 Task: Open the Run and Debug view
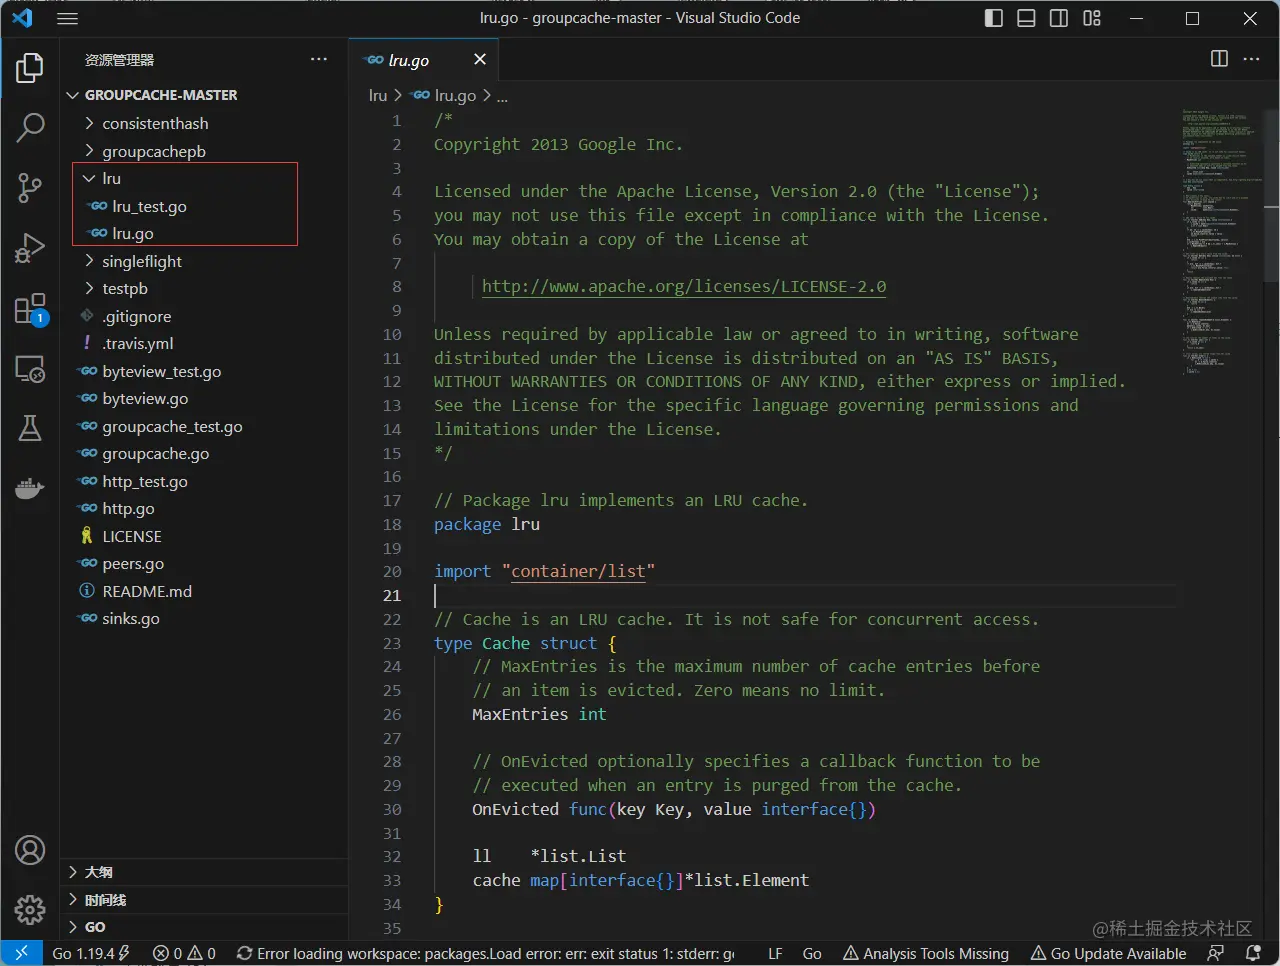point(30,248)
